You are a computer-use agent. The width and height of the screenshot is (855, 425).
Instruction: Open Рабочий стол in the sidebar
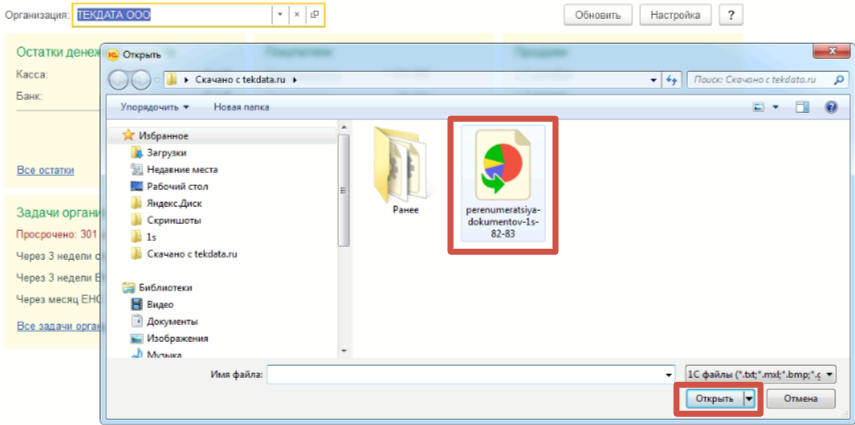(x=177, y=187)
